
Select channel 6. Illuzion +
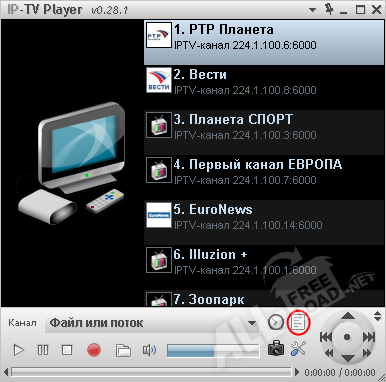pyautogui.click(x=264, y=267)
